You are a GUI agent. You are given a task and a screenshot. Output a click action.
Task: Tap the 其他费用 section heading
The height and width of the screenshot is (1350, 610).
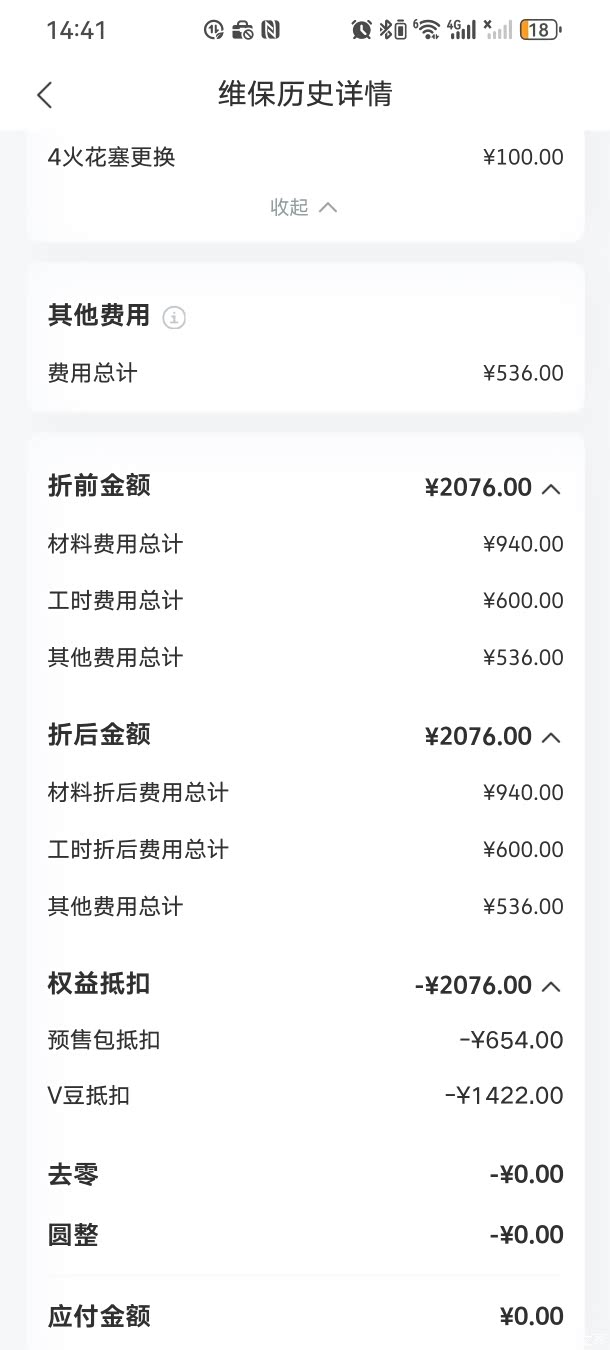point(99,316)
